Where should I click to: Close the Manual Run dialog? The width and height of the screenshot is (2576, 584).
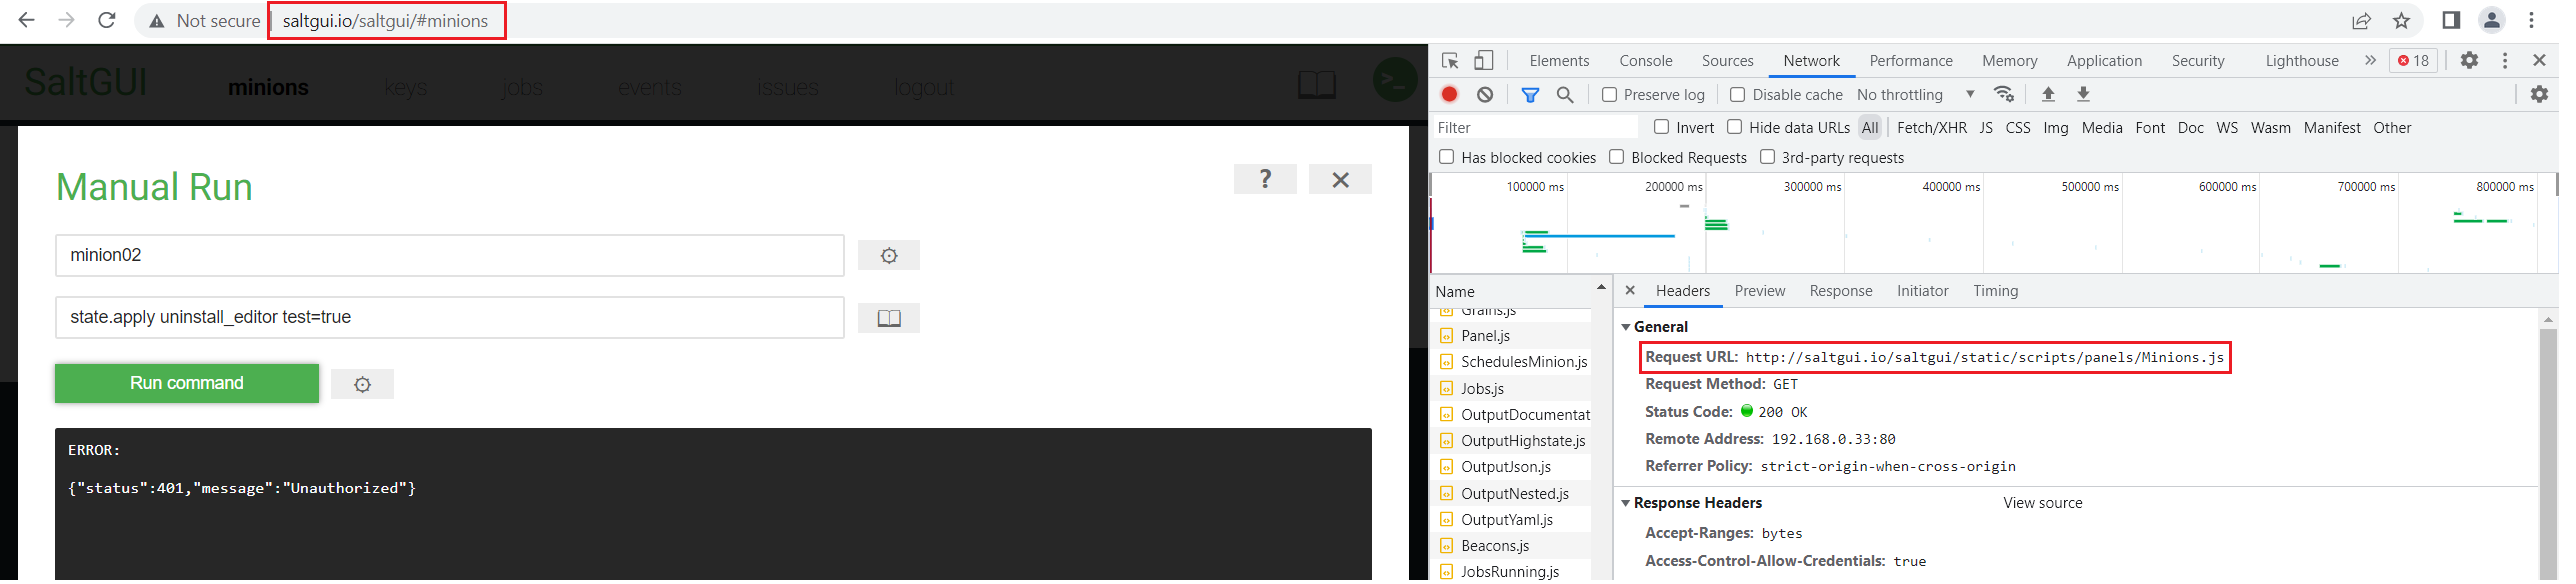[x=1340, y=179]
